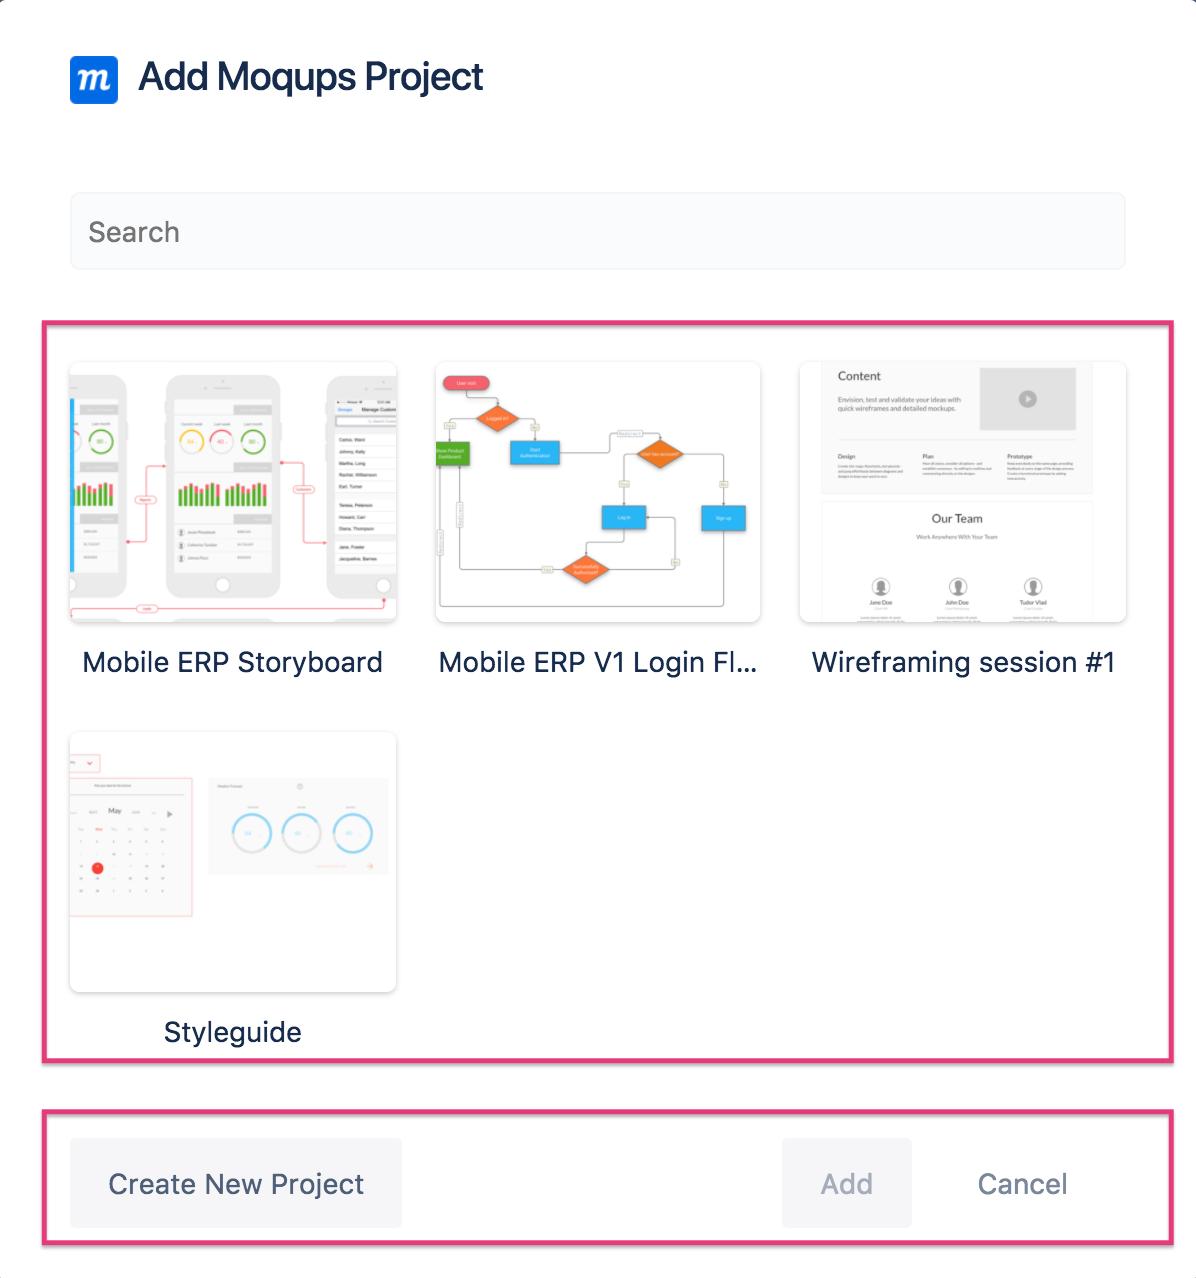1196x1278 pixels.
Task: Click the Add button
Action: [846, 1184]
